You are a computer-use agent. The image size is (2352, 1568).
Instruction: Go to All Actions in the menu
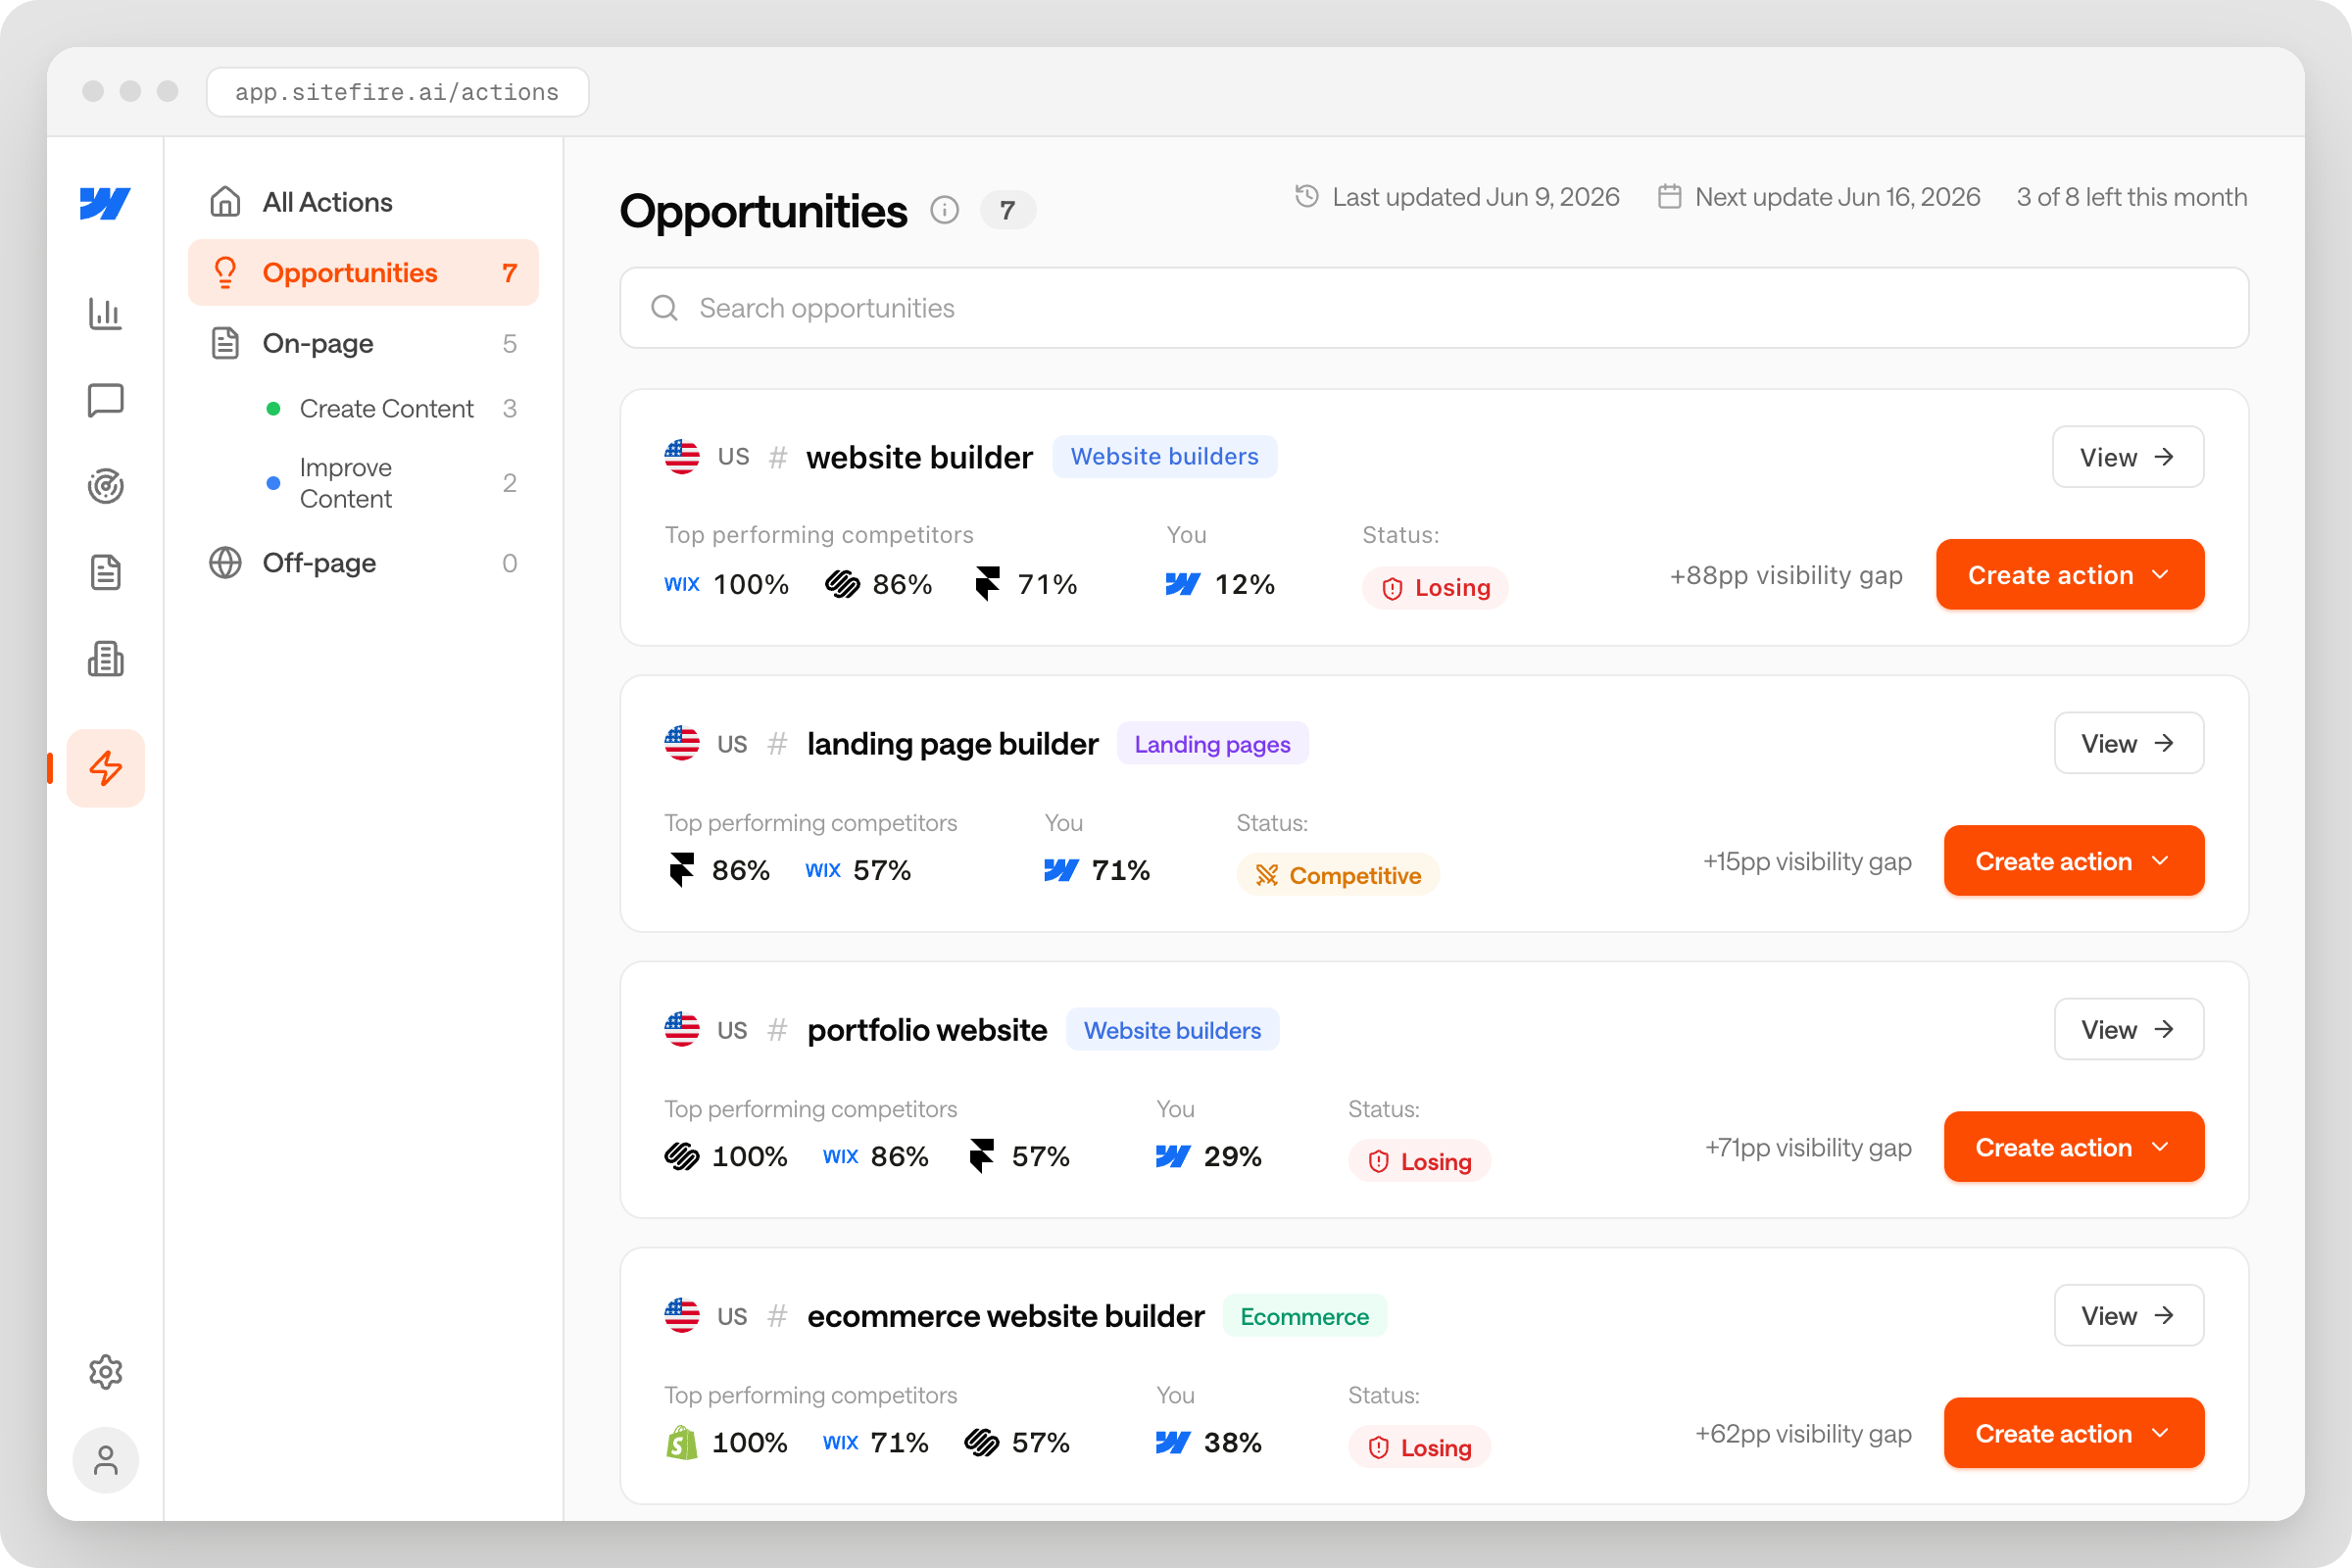(363, 202)
